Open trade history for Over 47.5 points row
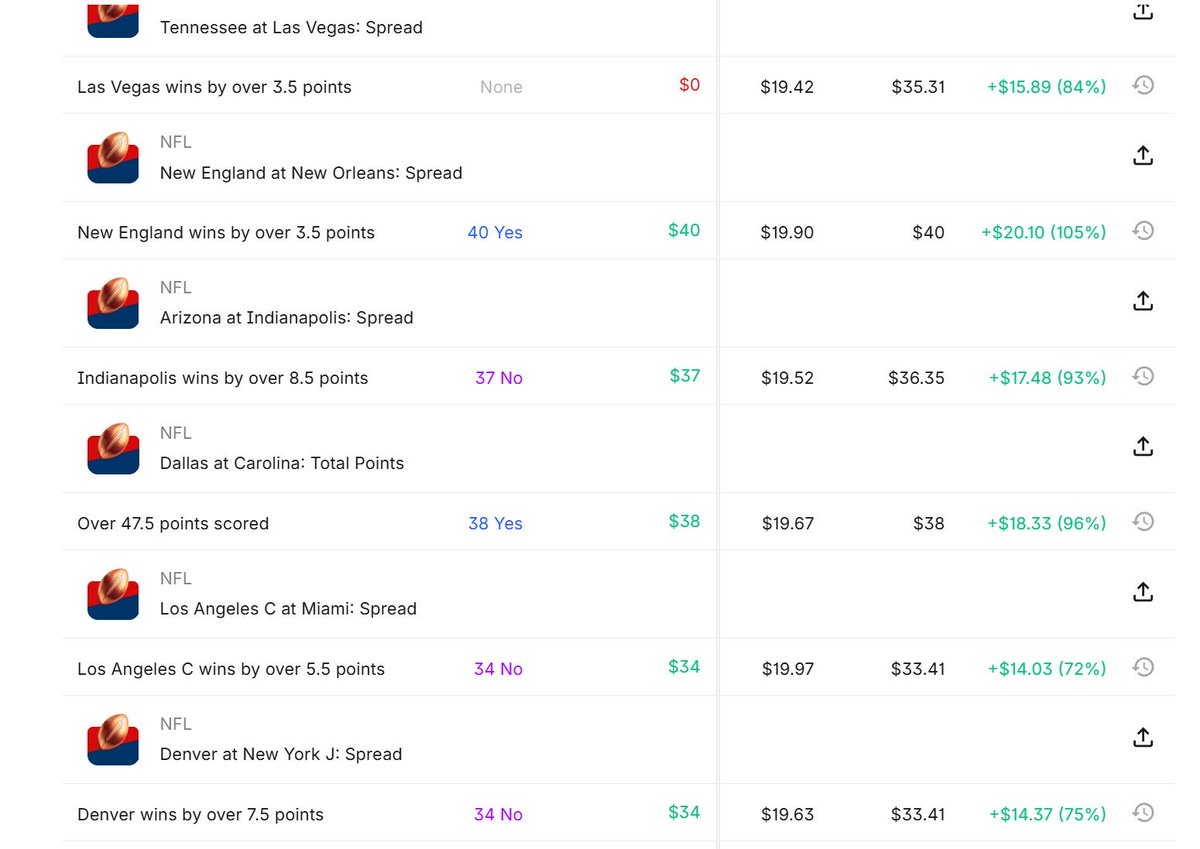This screenshot has width=1200, height=849. tap(1142, 522)
